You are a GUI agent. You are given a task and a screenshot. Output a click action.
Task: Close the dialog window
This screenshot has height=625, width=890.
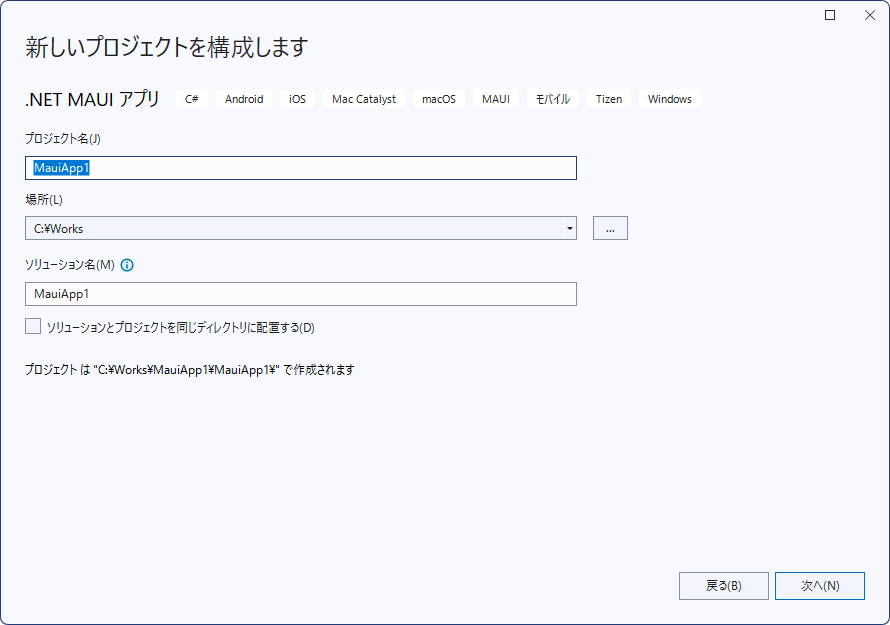870,15
